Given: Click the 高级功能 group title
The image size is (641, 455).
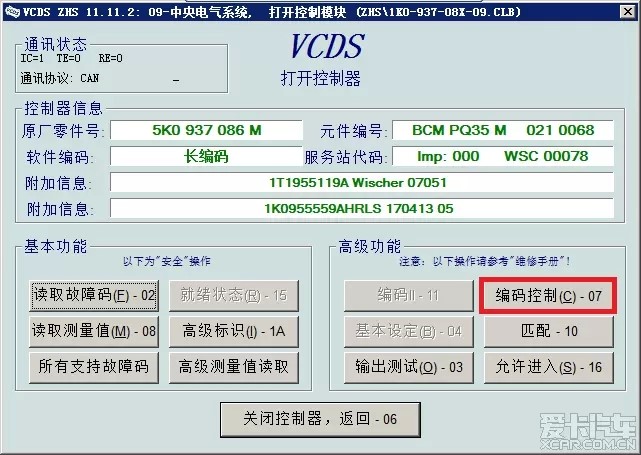Looking at the screenshot, I should (x=370, y=247).
